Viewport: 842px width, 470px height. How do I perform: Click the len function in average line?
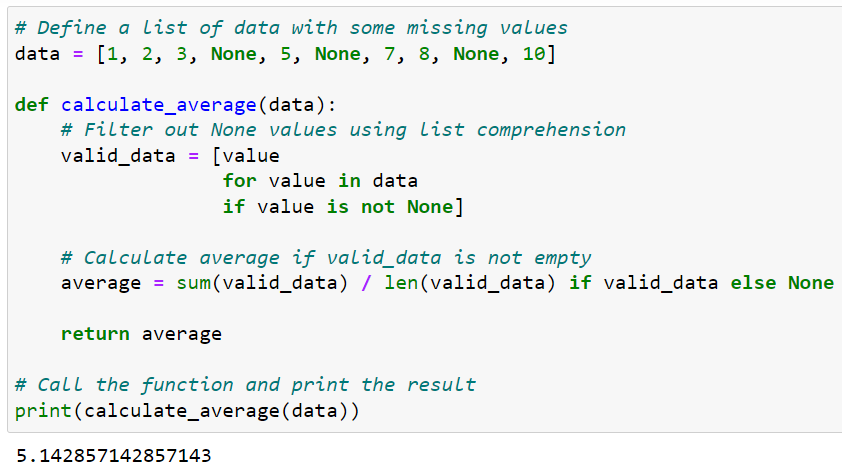coord(401,283)
